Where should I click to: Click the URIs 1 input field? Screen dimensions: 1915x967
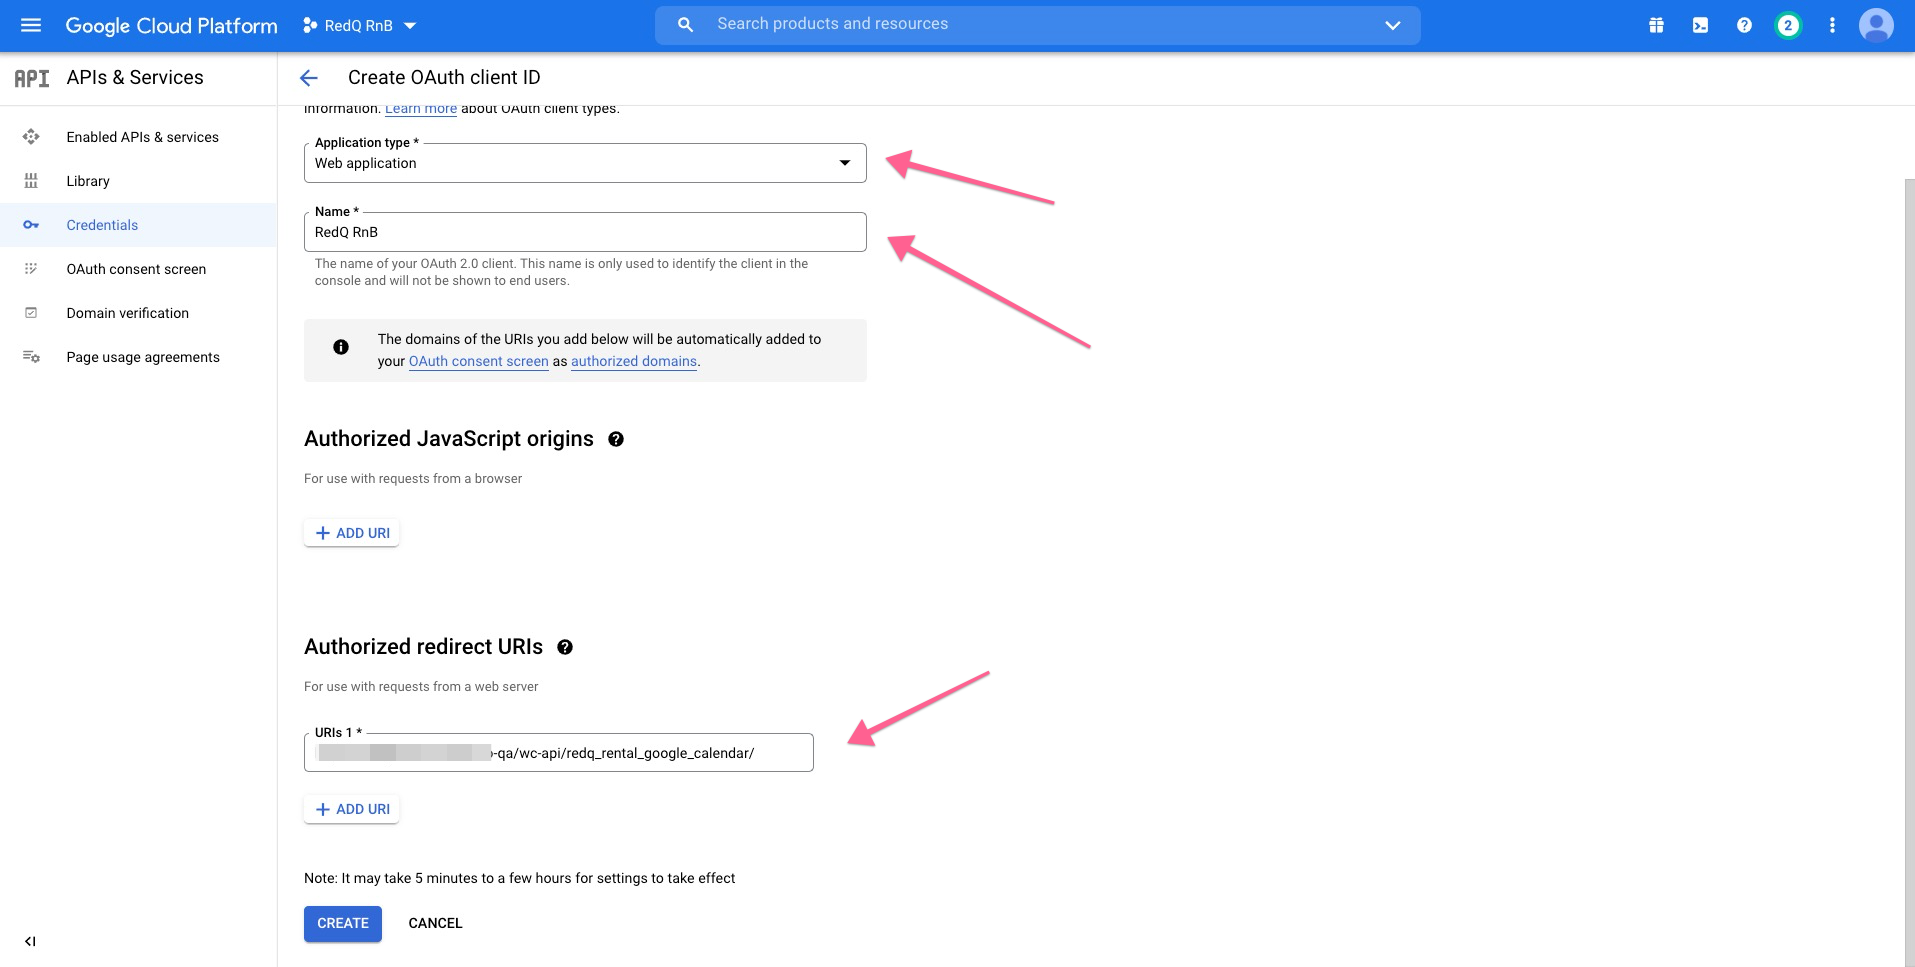coord(559,753)
